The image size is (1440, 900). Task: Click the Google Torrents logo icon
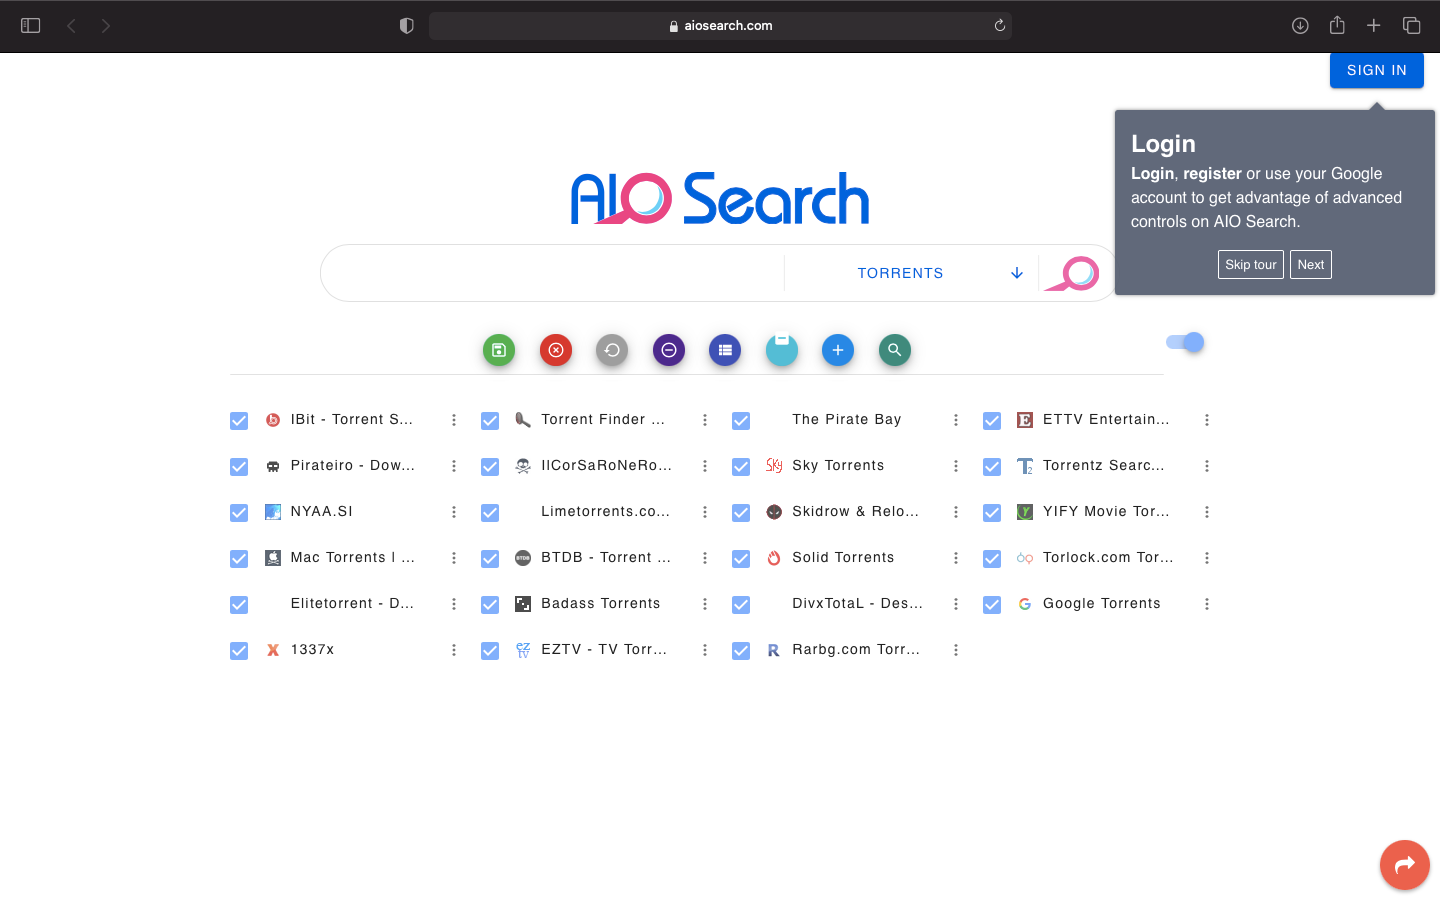point(1025,604)
